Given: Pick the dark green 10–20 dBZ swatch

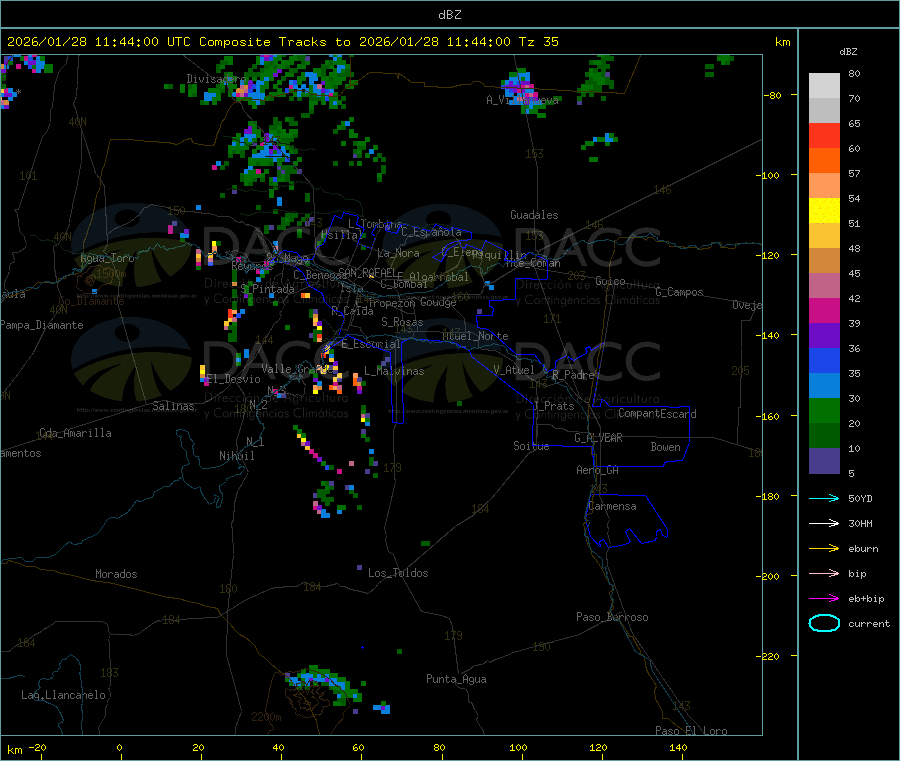Looking at the screenshot, I should click(824, 436).
